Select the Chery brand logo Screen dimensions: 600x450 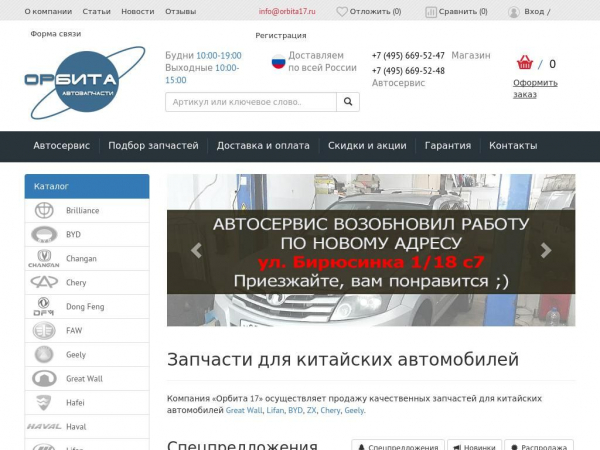[44, 283]
